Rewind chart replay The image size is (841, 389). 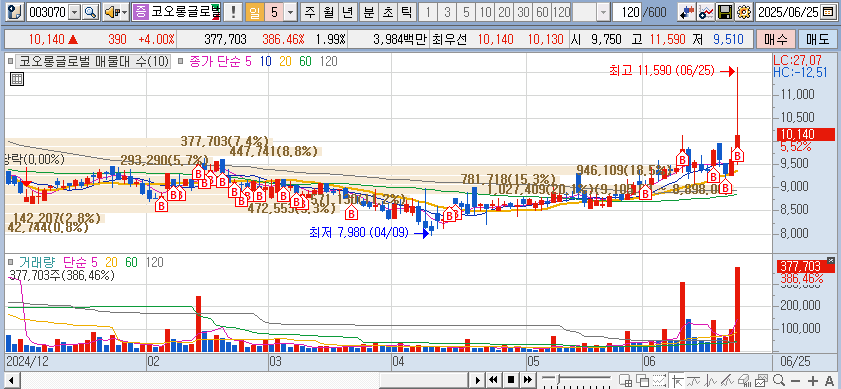pos(494,380)
